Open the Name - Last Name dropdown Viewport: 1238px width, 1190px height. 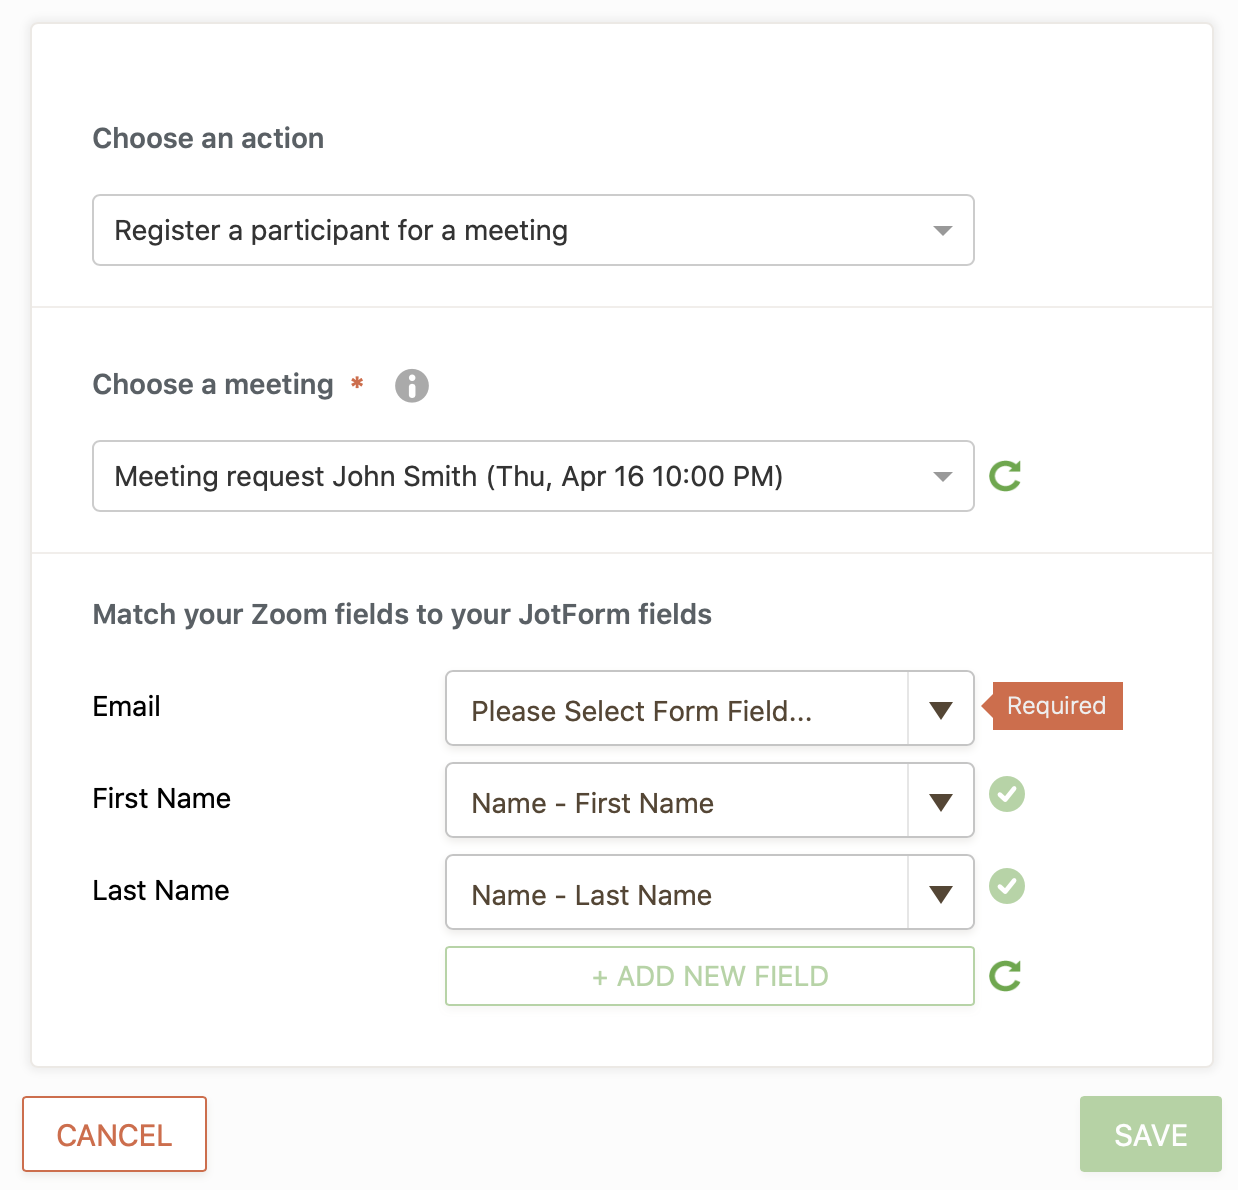(x=677, y=893)
